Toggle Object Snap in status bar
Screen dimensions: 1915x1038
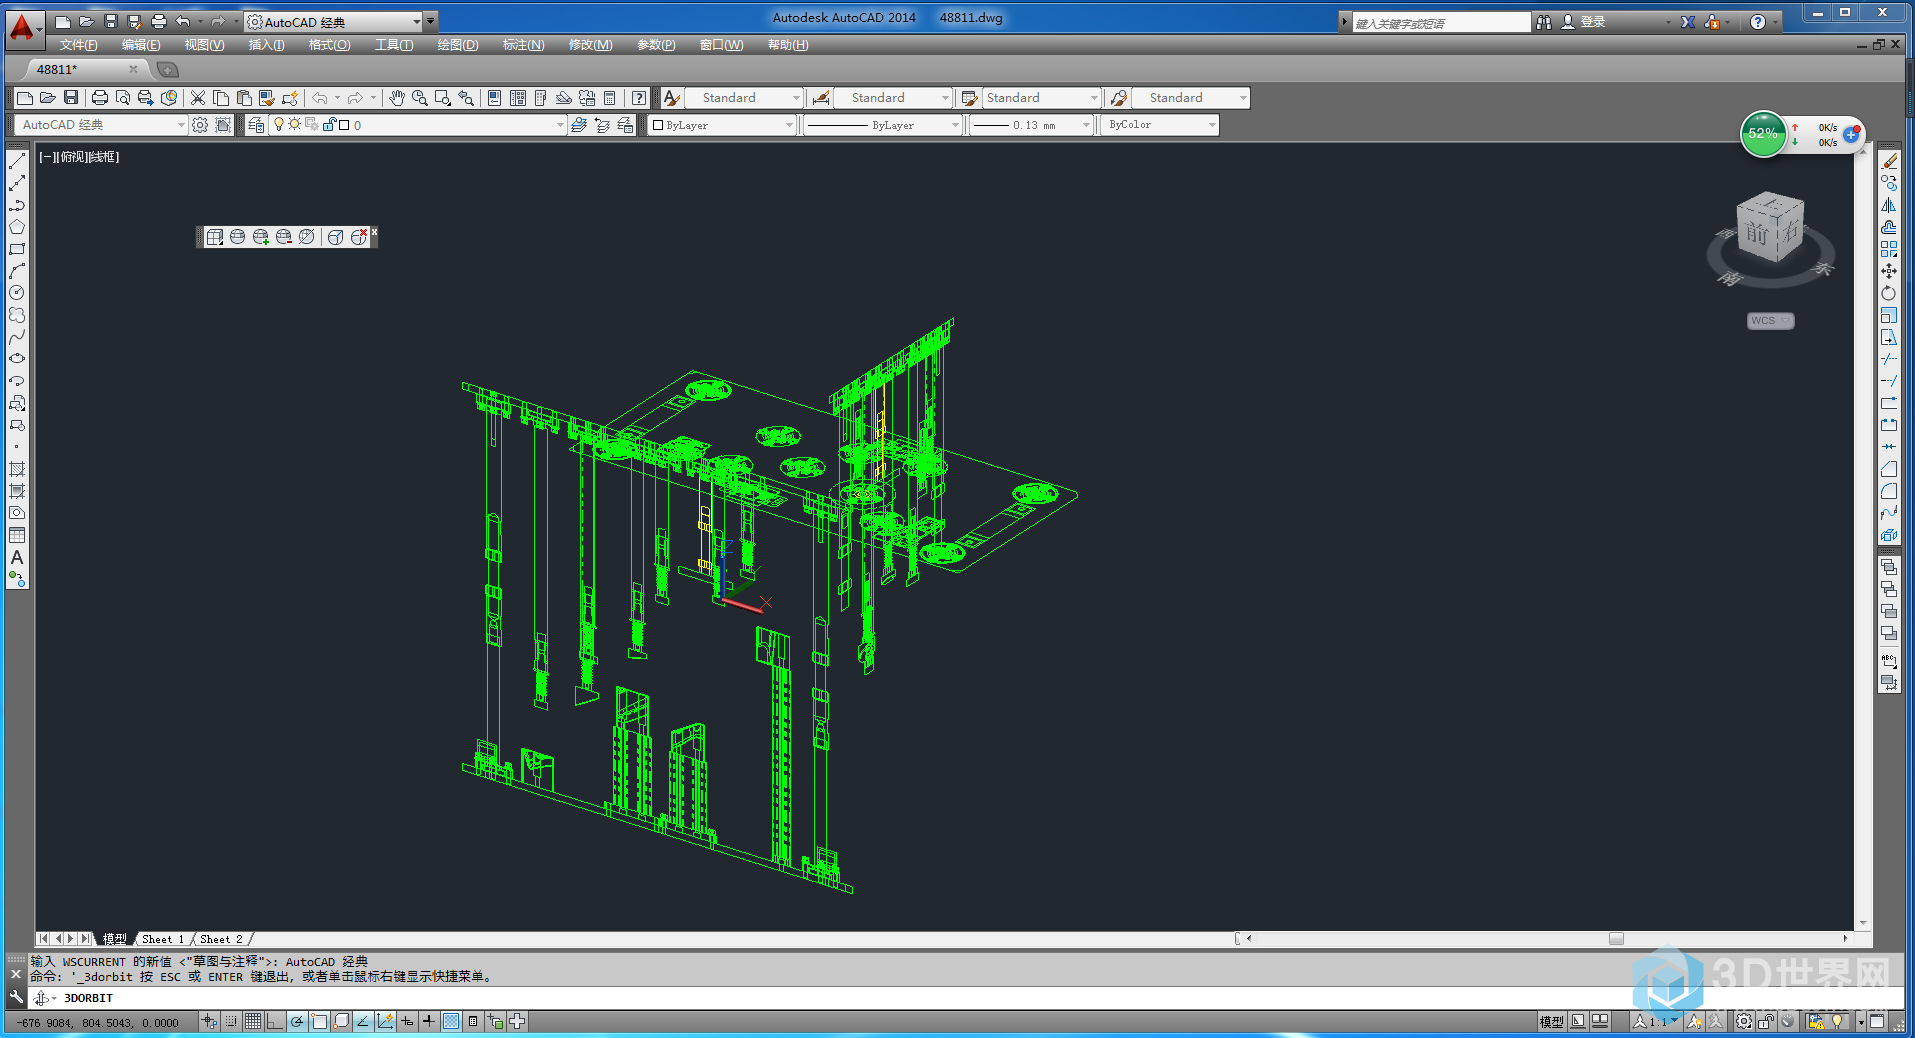point(319,1021)
